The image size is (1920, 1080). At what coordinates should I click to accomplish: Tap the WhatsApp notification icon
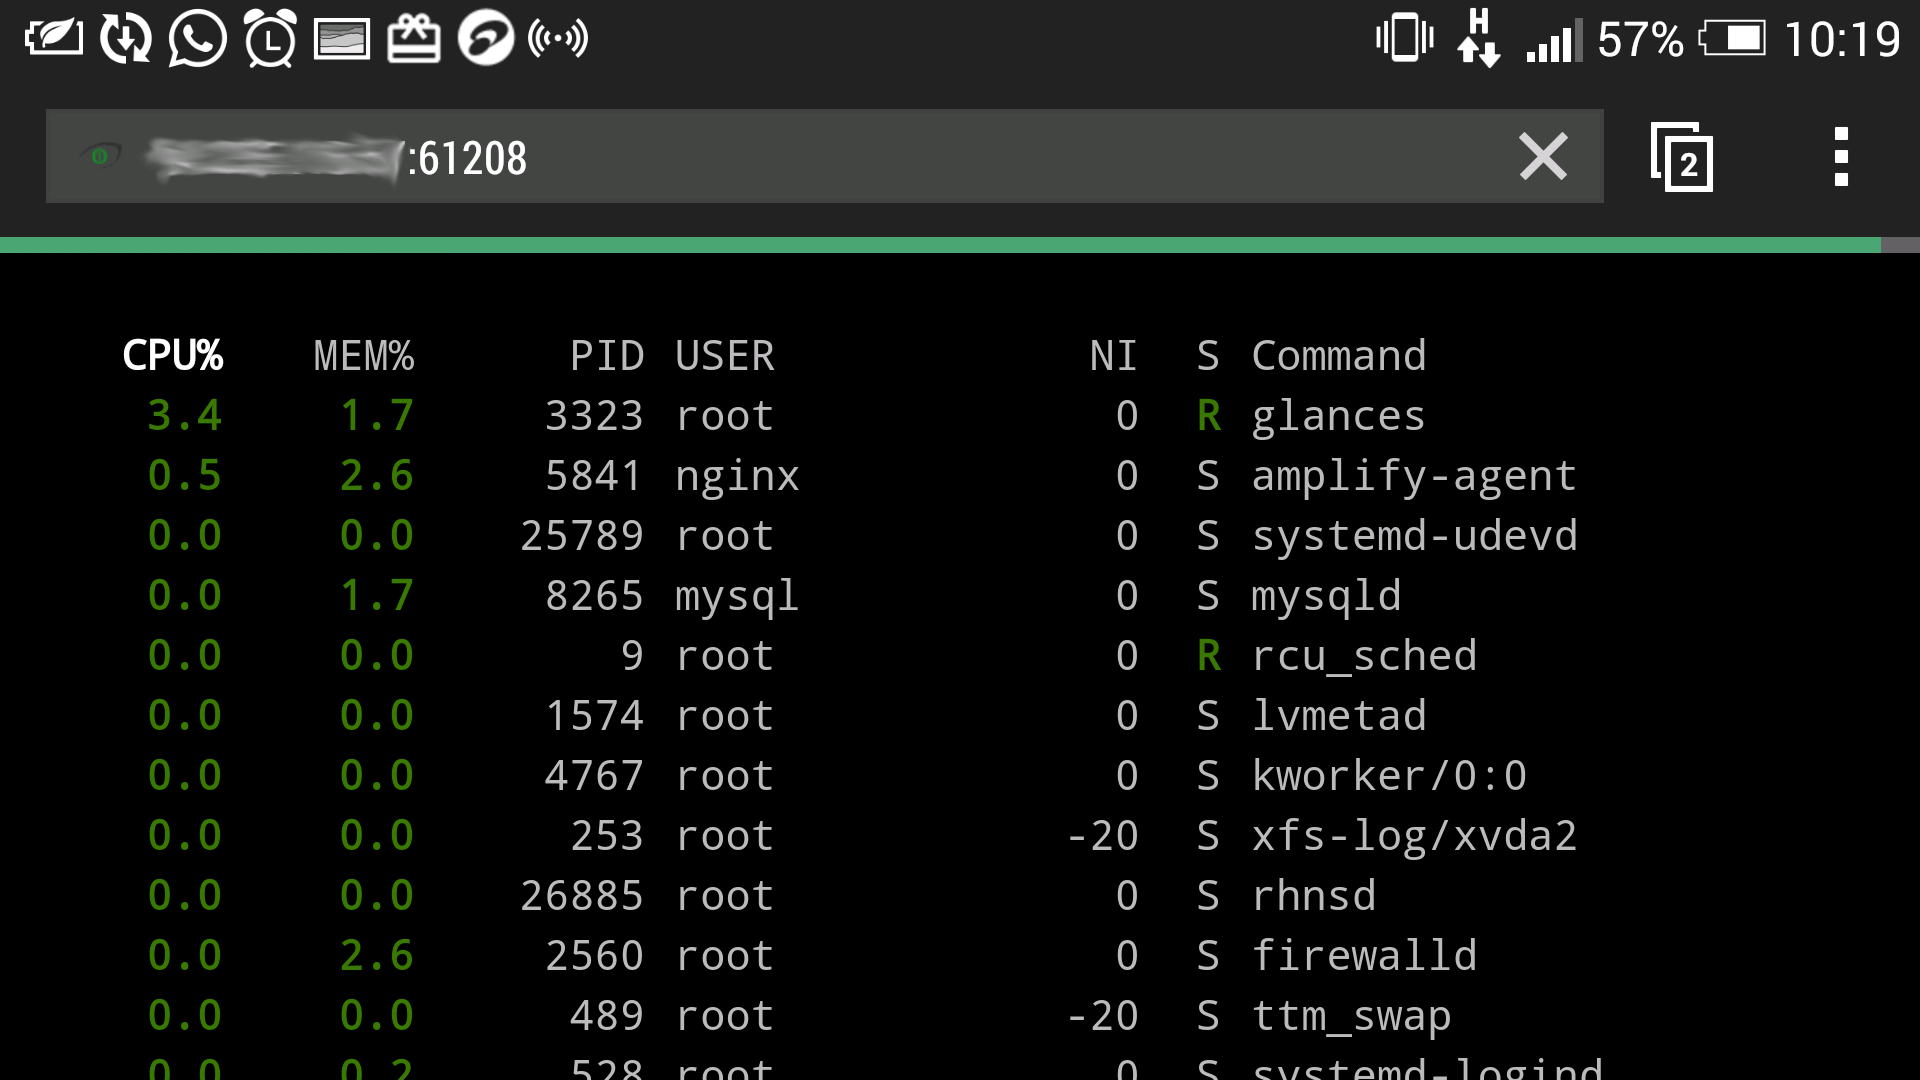click(197, 39)
